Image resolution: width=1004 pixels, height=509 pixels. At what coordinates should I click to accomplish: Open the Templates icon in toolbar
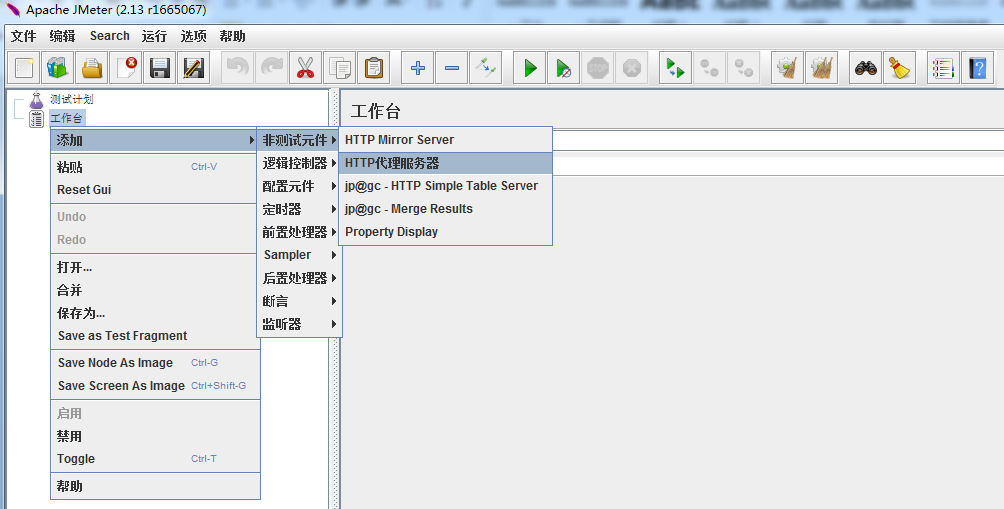click(58, 68)
